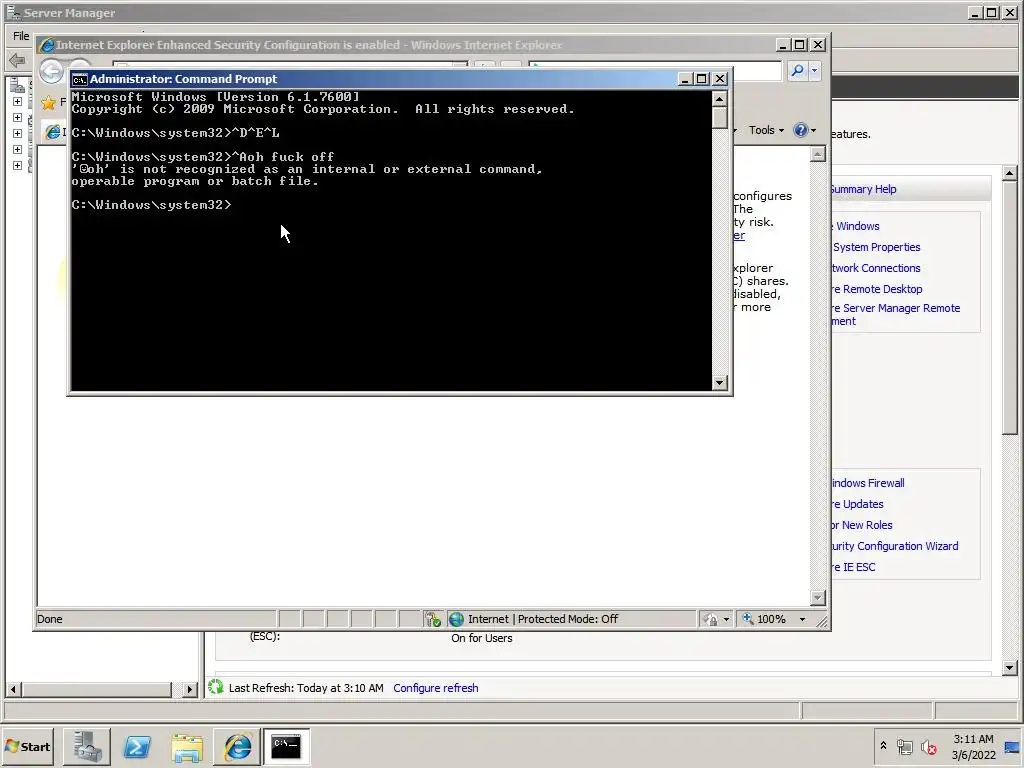Click Server Manager main pane scroll down arrow

1010,667
